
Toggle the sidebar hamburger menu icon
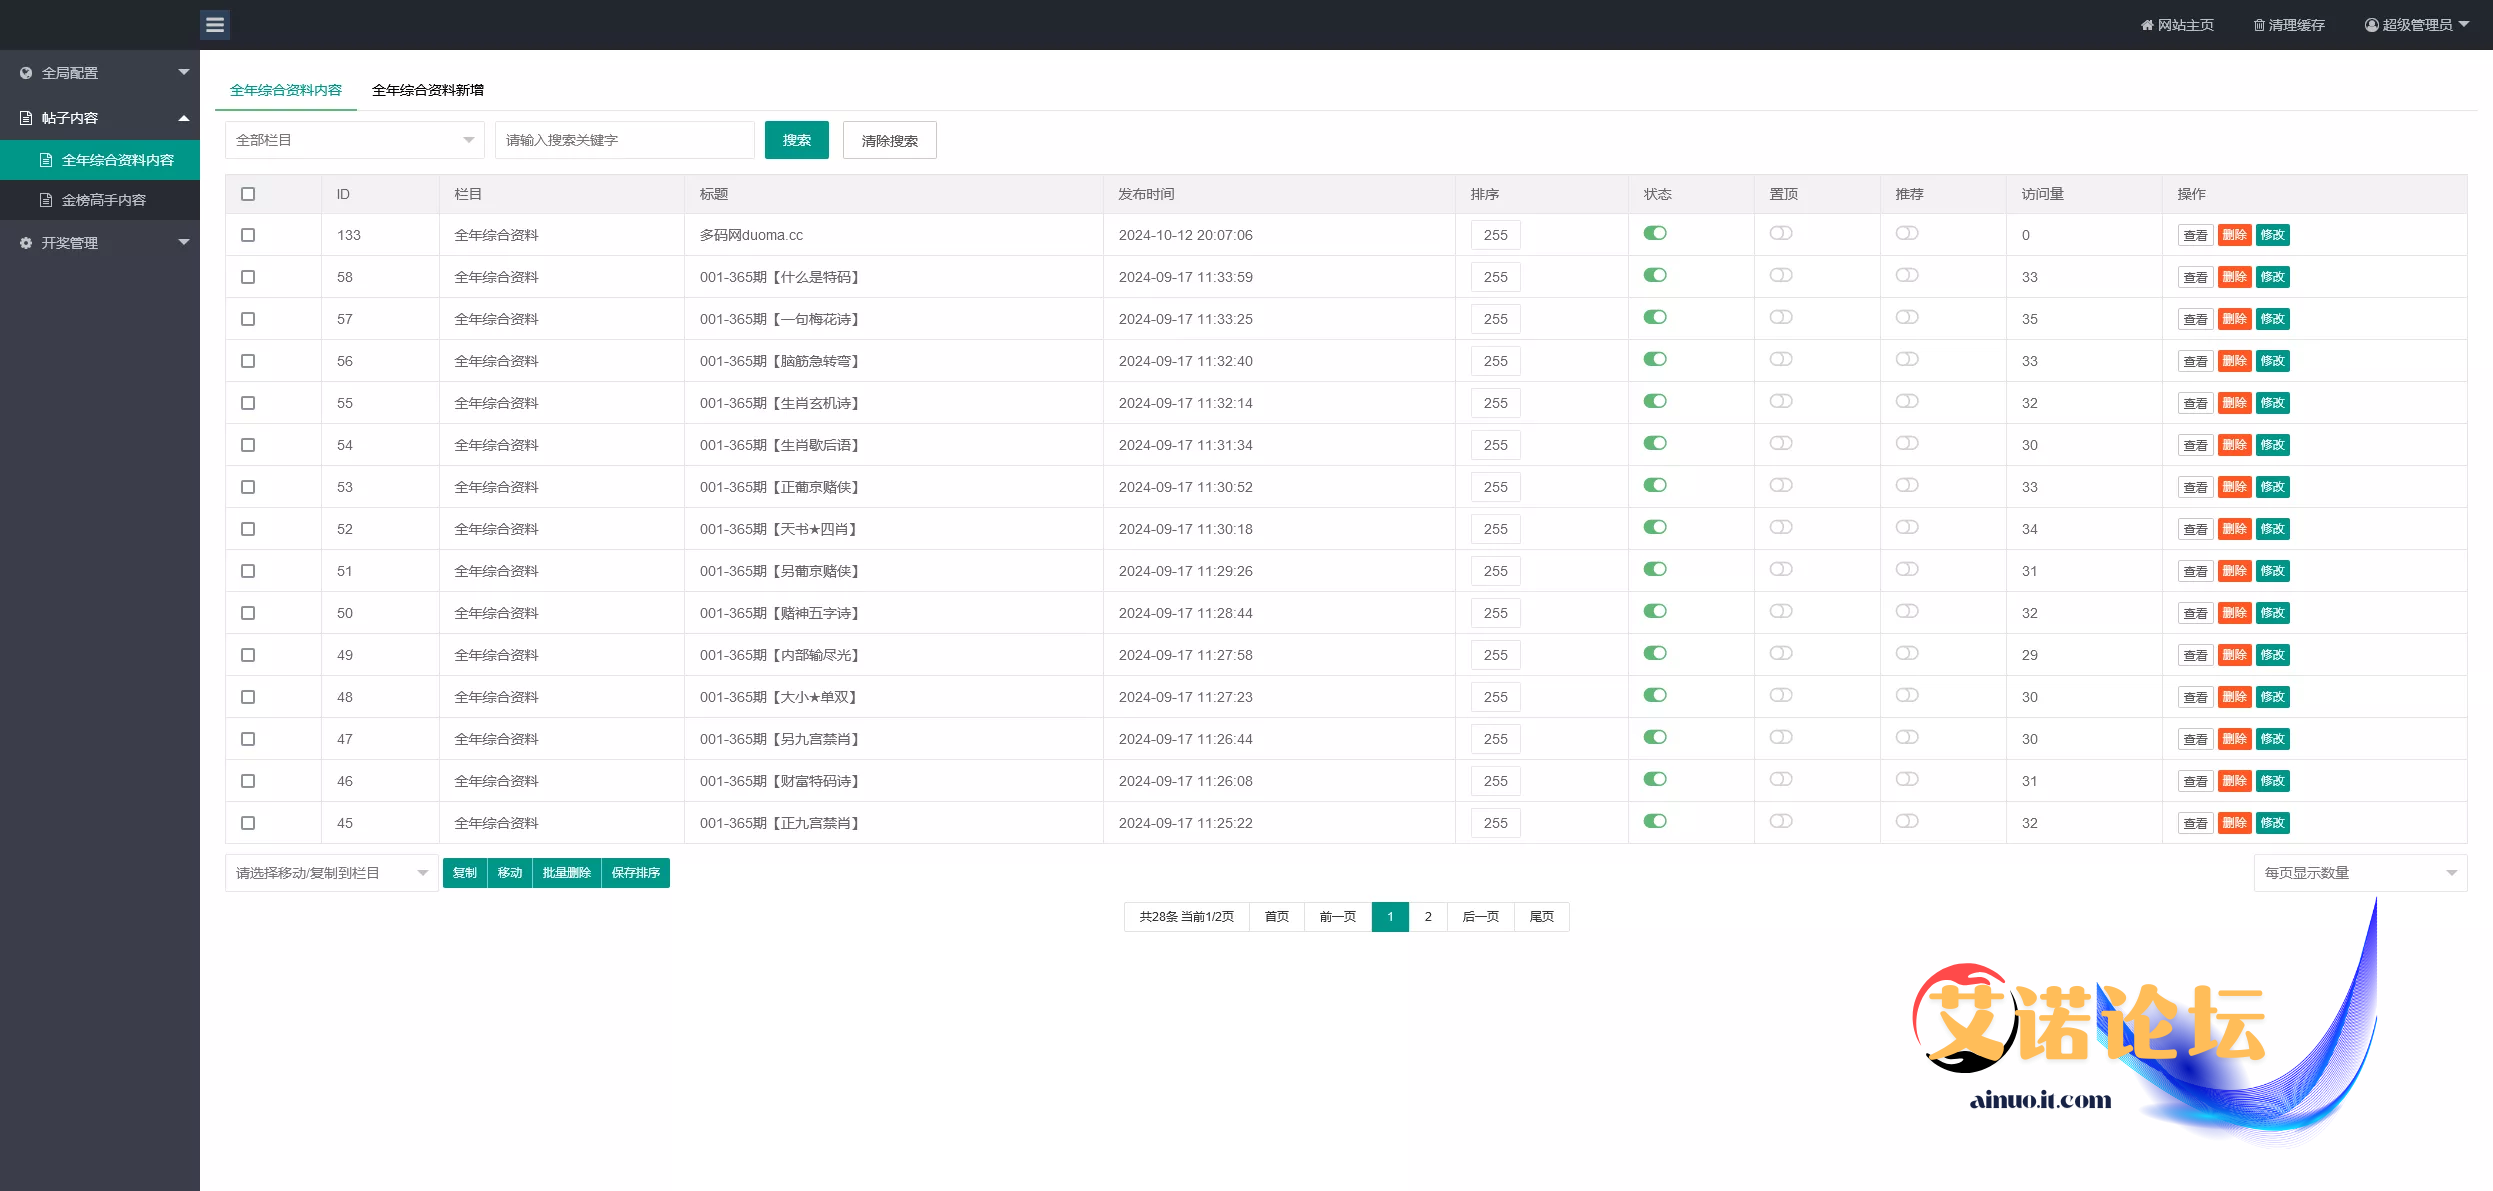click(215, 25)
